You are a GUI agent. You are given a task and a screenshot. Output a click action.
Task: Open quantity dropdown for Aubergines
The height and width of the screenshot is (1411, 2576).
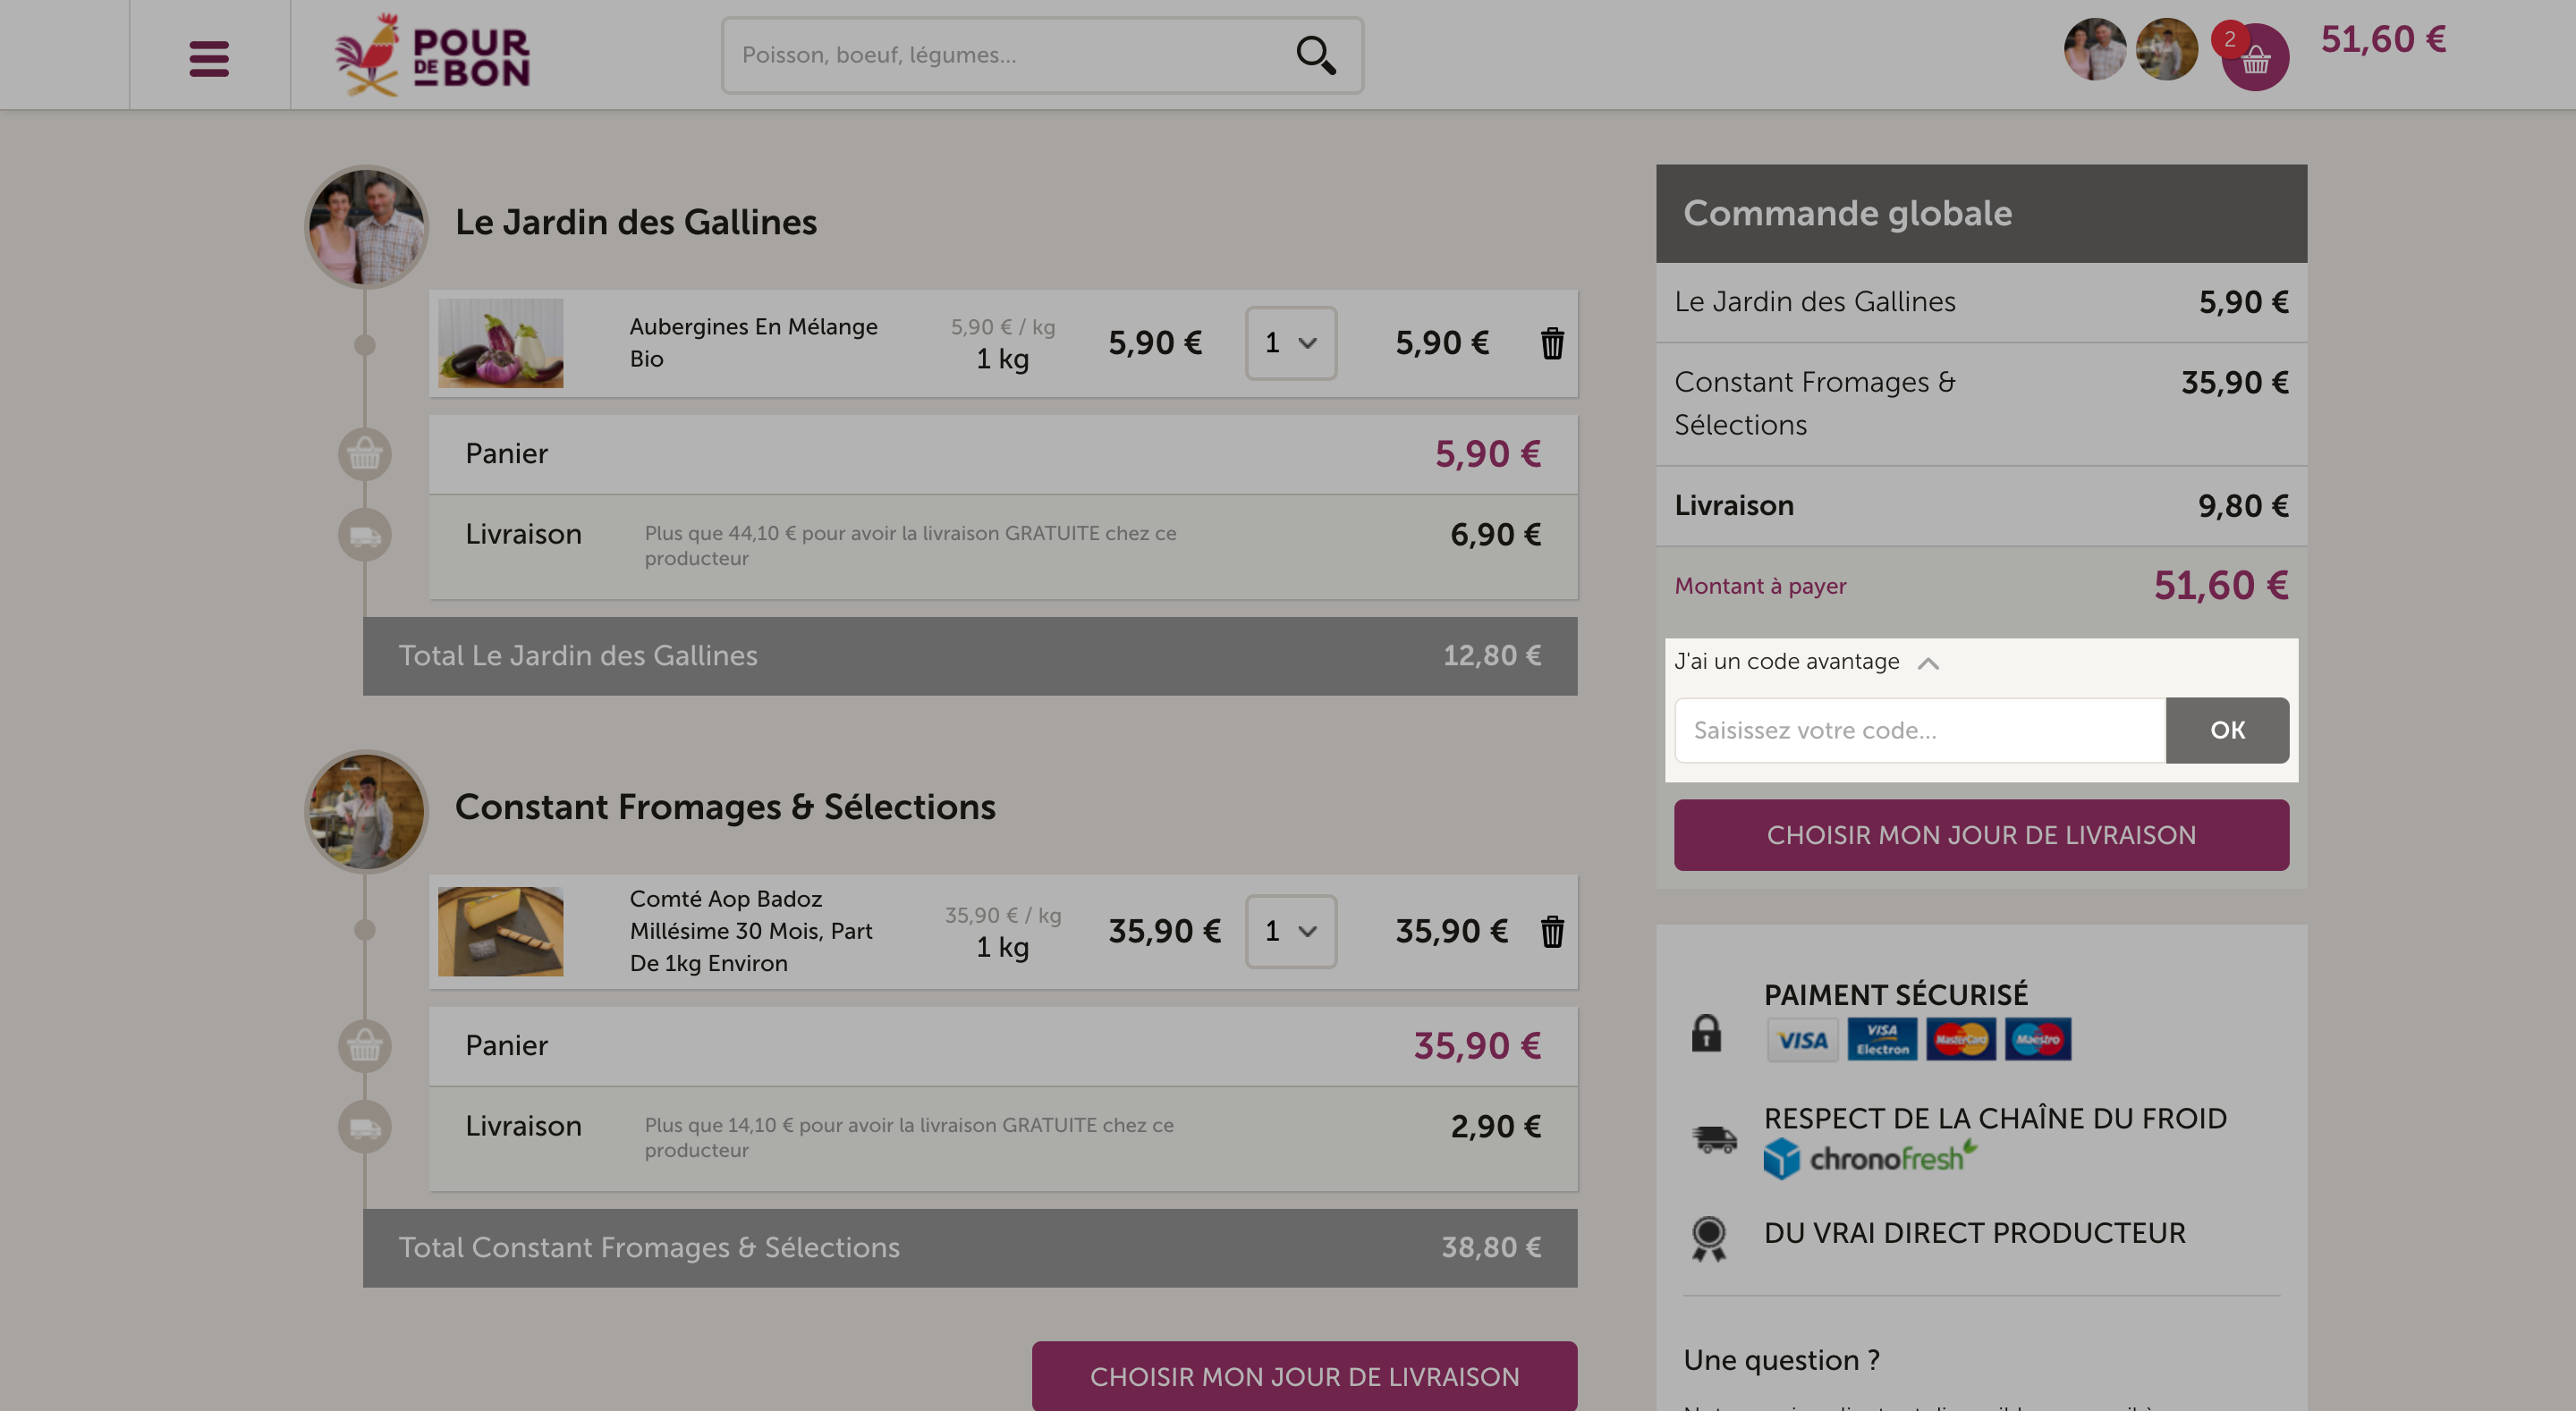click(x=1290, y=343)
